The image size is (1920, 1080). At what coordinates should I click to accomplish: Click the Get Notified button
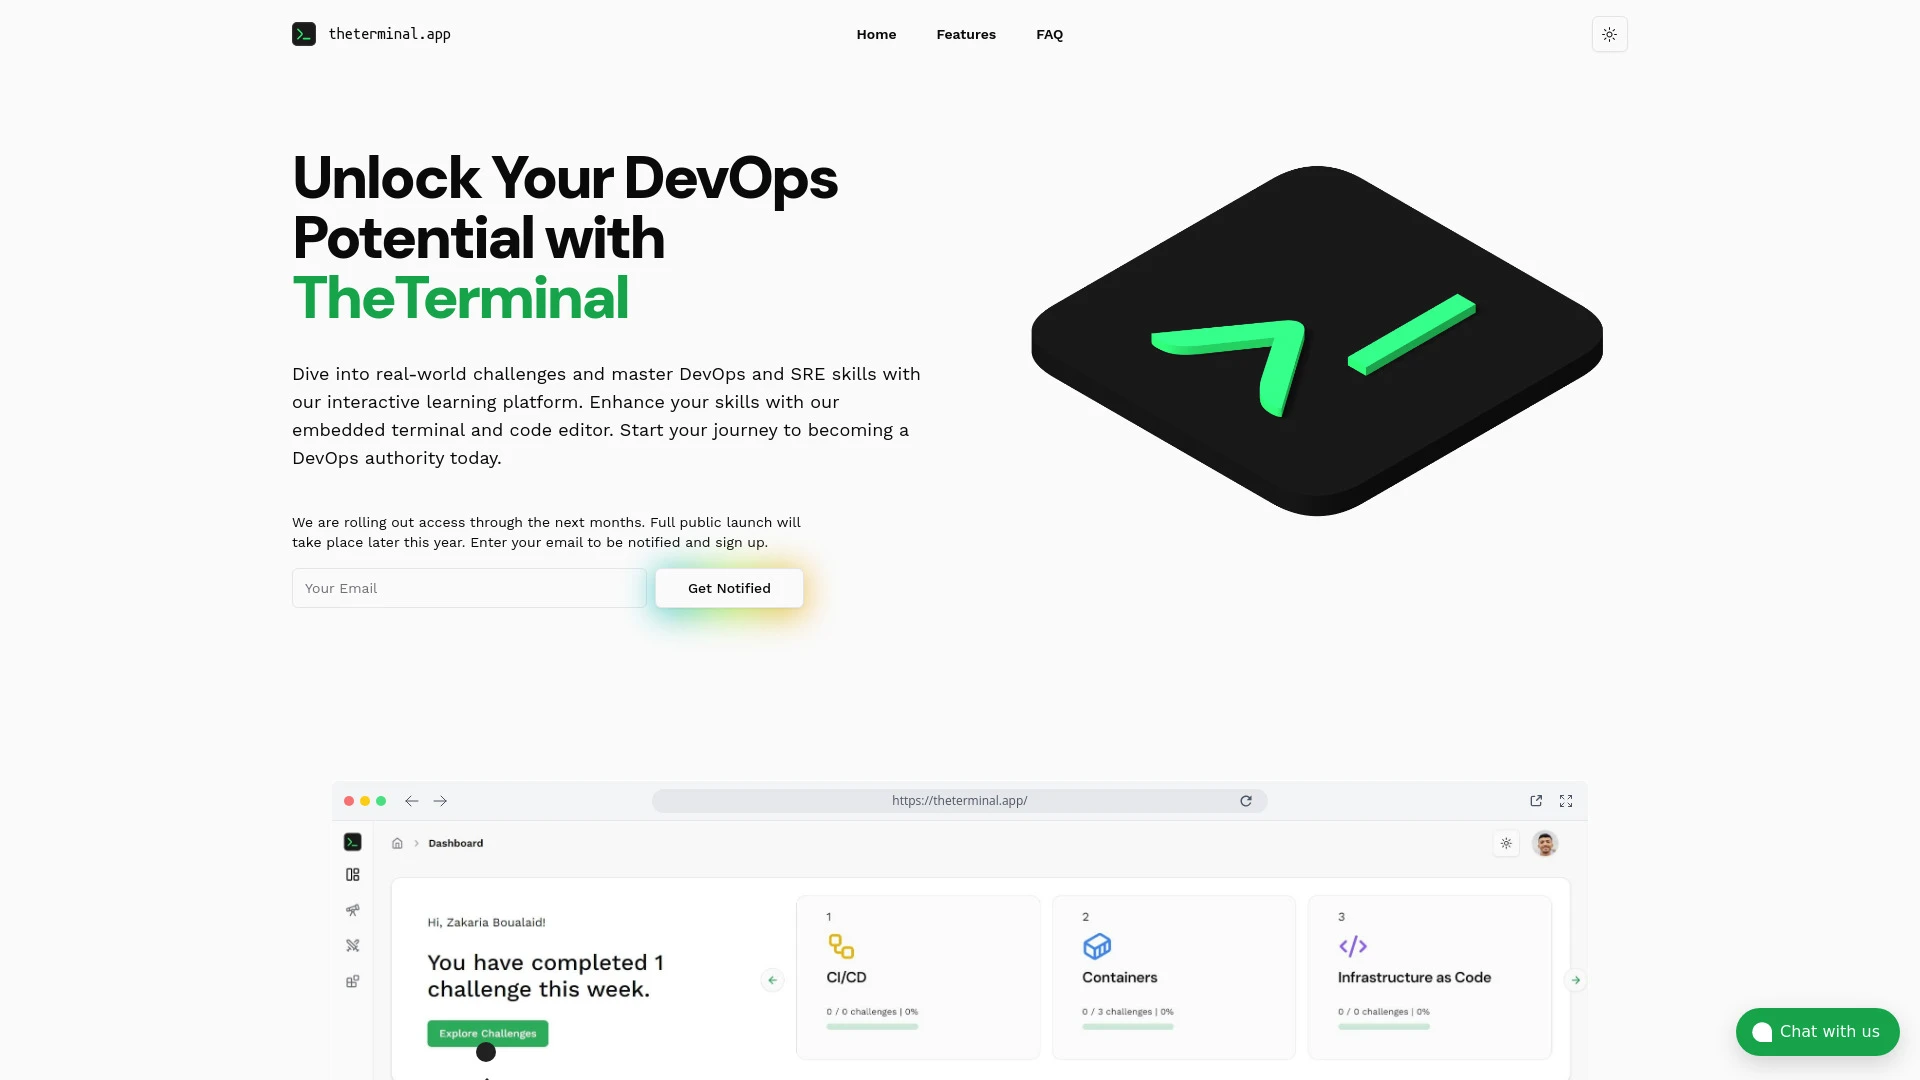(728, 587)
